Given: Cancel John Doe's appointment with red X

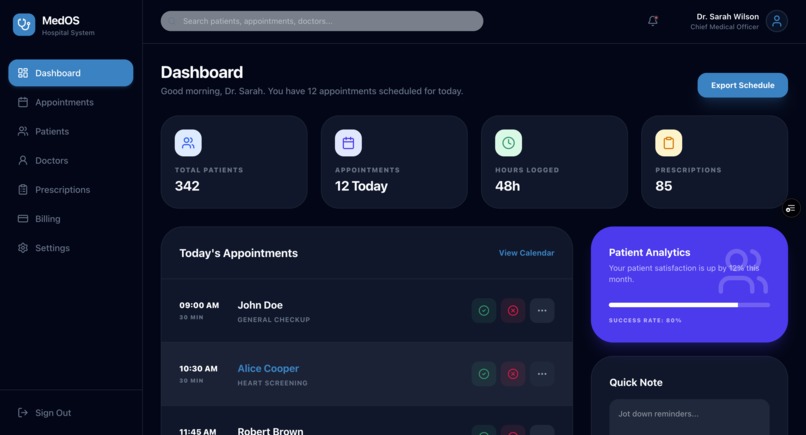Looking at the screenshot, I should click(x=513, y=311).
